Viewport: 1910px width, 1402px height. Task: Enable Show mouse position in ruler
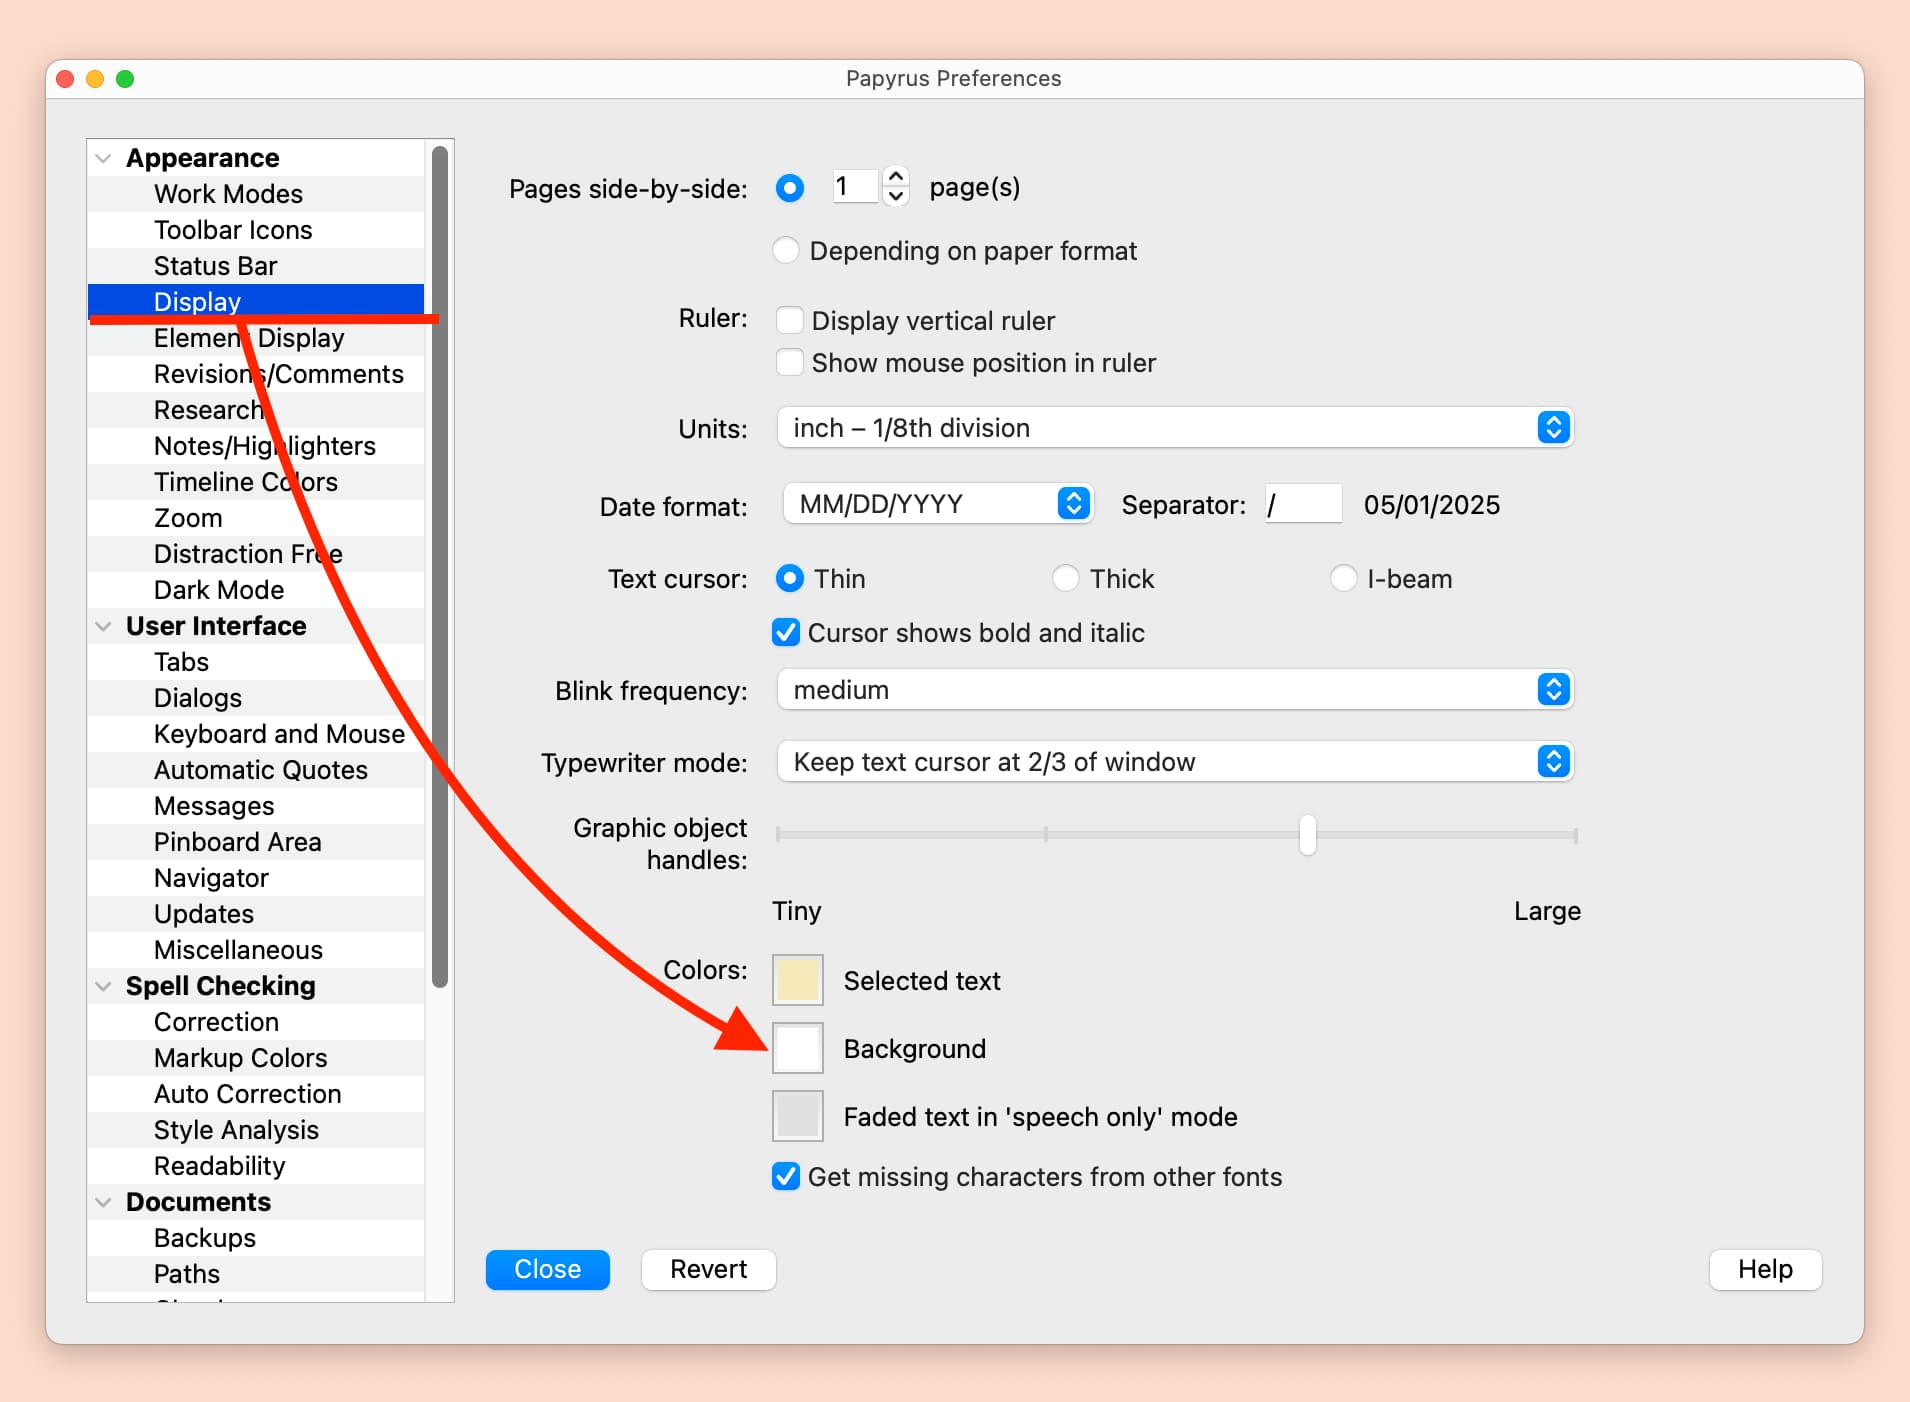(790, 362)
